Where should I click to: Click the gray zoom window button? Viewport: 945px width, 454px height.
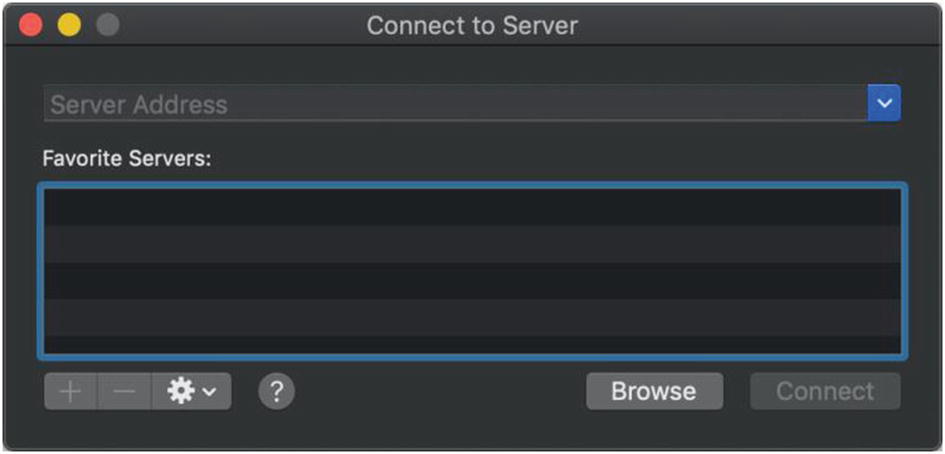106,25
